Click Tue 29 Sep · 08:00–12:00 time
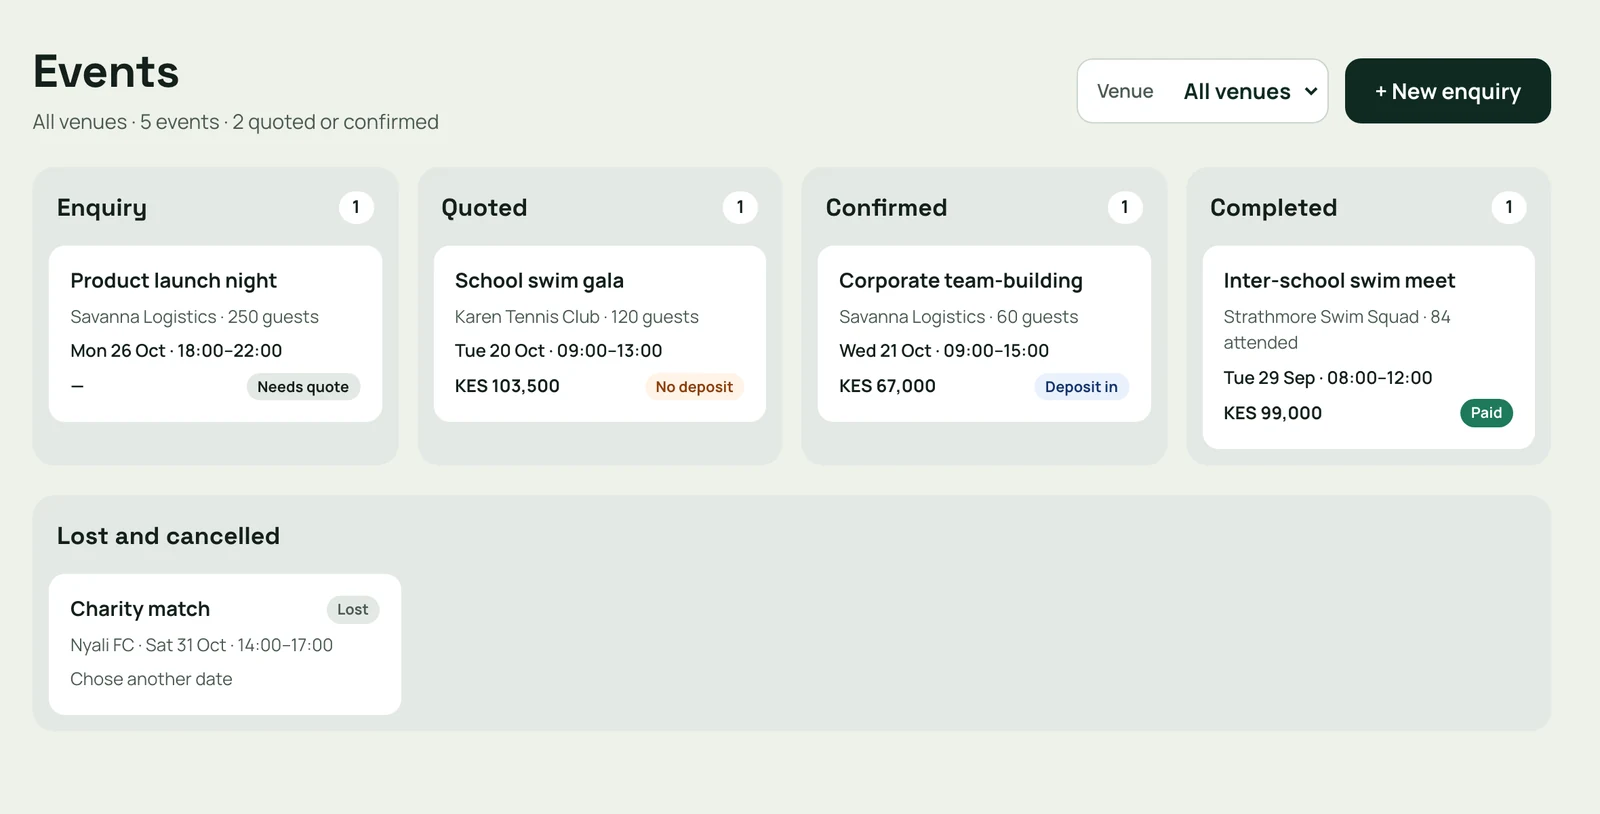Image resolution: width=1600 pixels, height=814 pixels. pos(1327,378)
